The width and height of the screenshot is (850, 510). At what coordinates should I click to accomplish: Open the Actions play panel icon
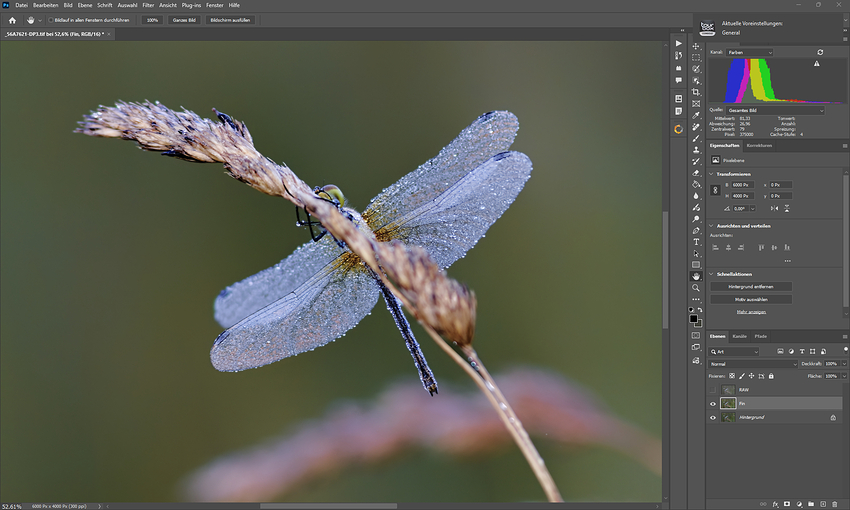(678, 43)
